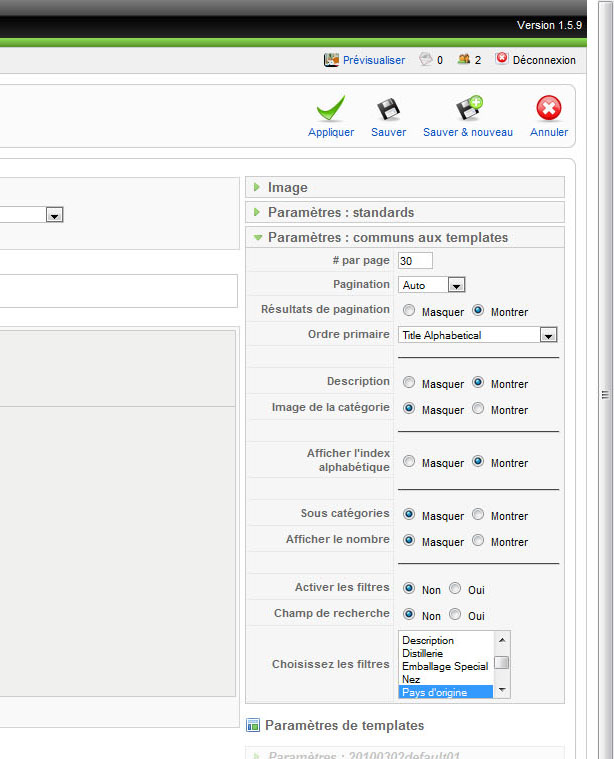Click the messages icon showing 0

click(x=426, y=59)
